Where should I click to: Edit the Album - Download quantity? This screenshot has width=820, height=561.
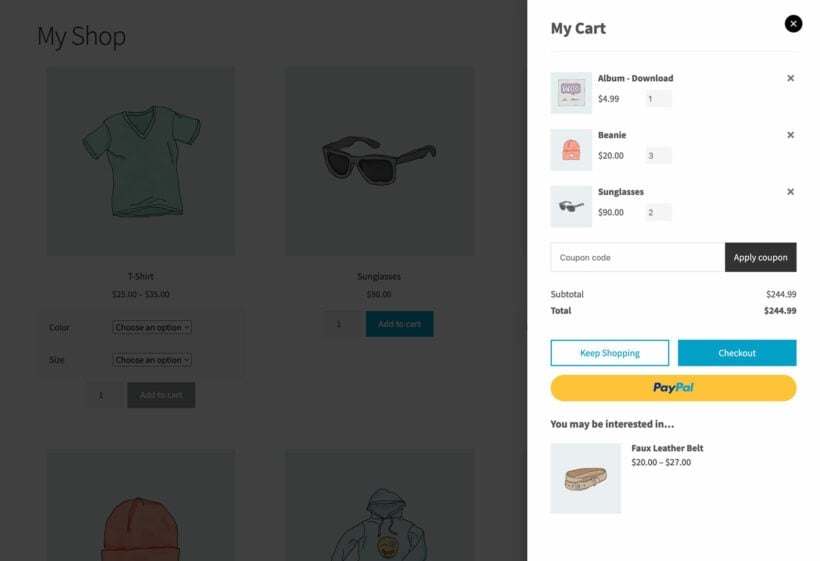click(x=658, y=99)
